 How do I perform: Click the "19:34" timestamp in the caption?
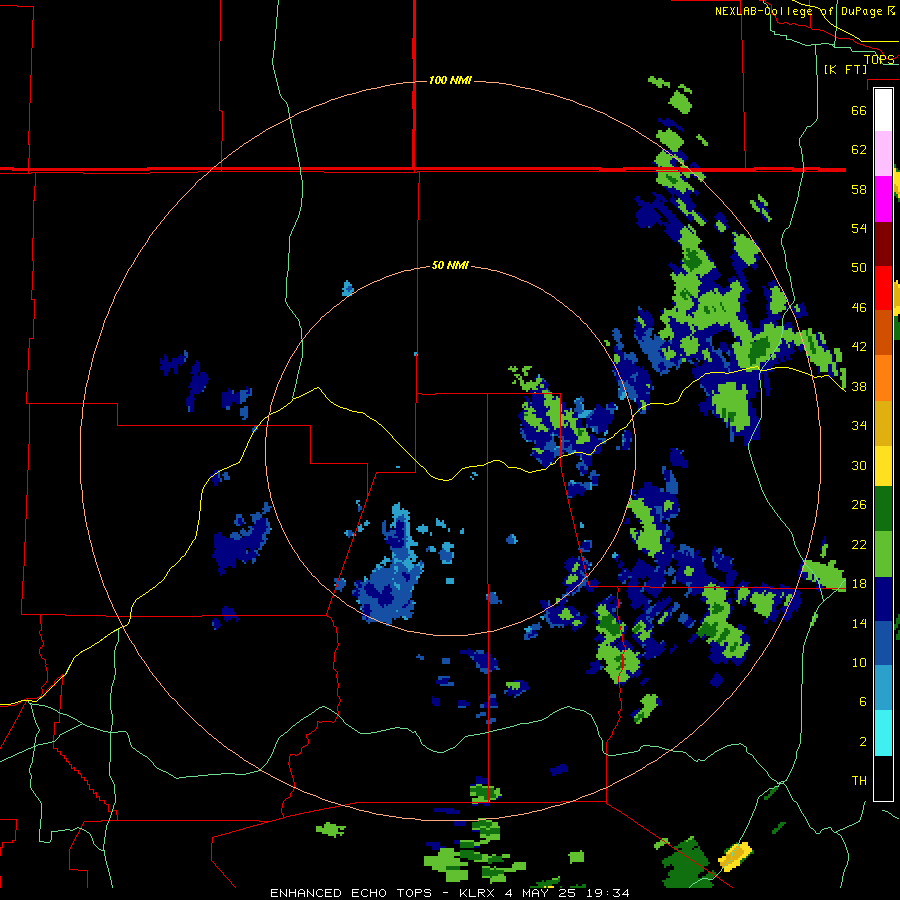608,893
